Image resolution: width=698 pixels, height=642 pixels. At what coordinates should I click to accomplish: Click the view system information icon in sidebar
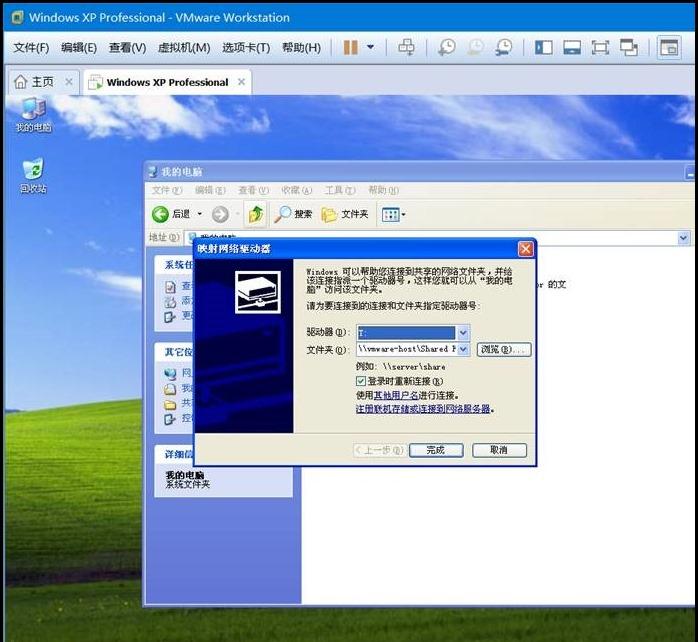click(170, 287)
